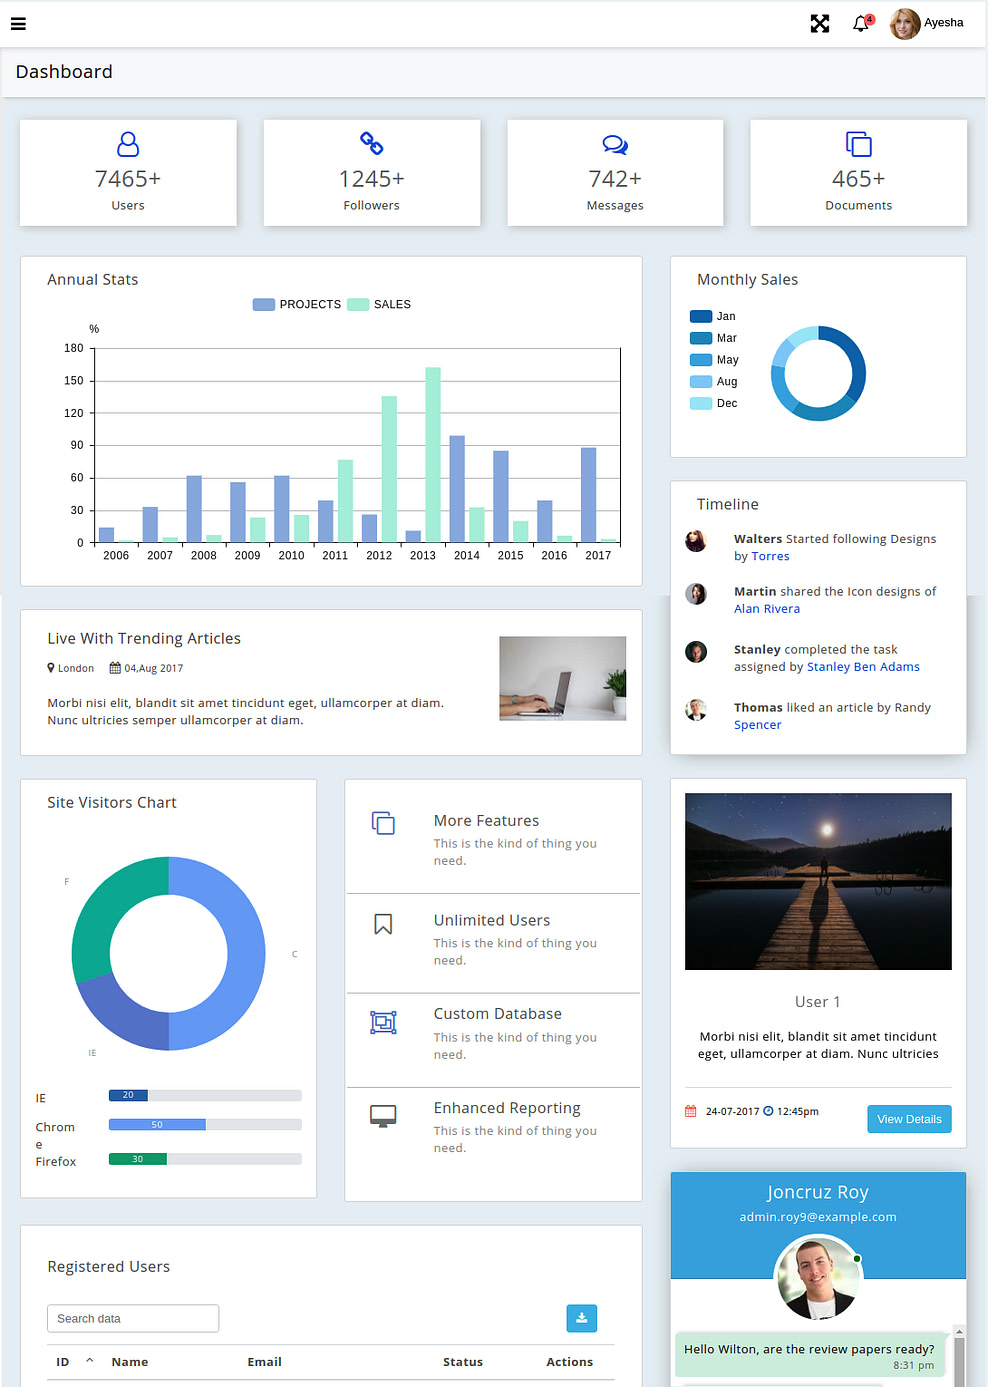Click the Users icon on the stats card
Screen dimensions: 988x1387
pos(127,144)
